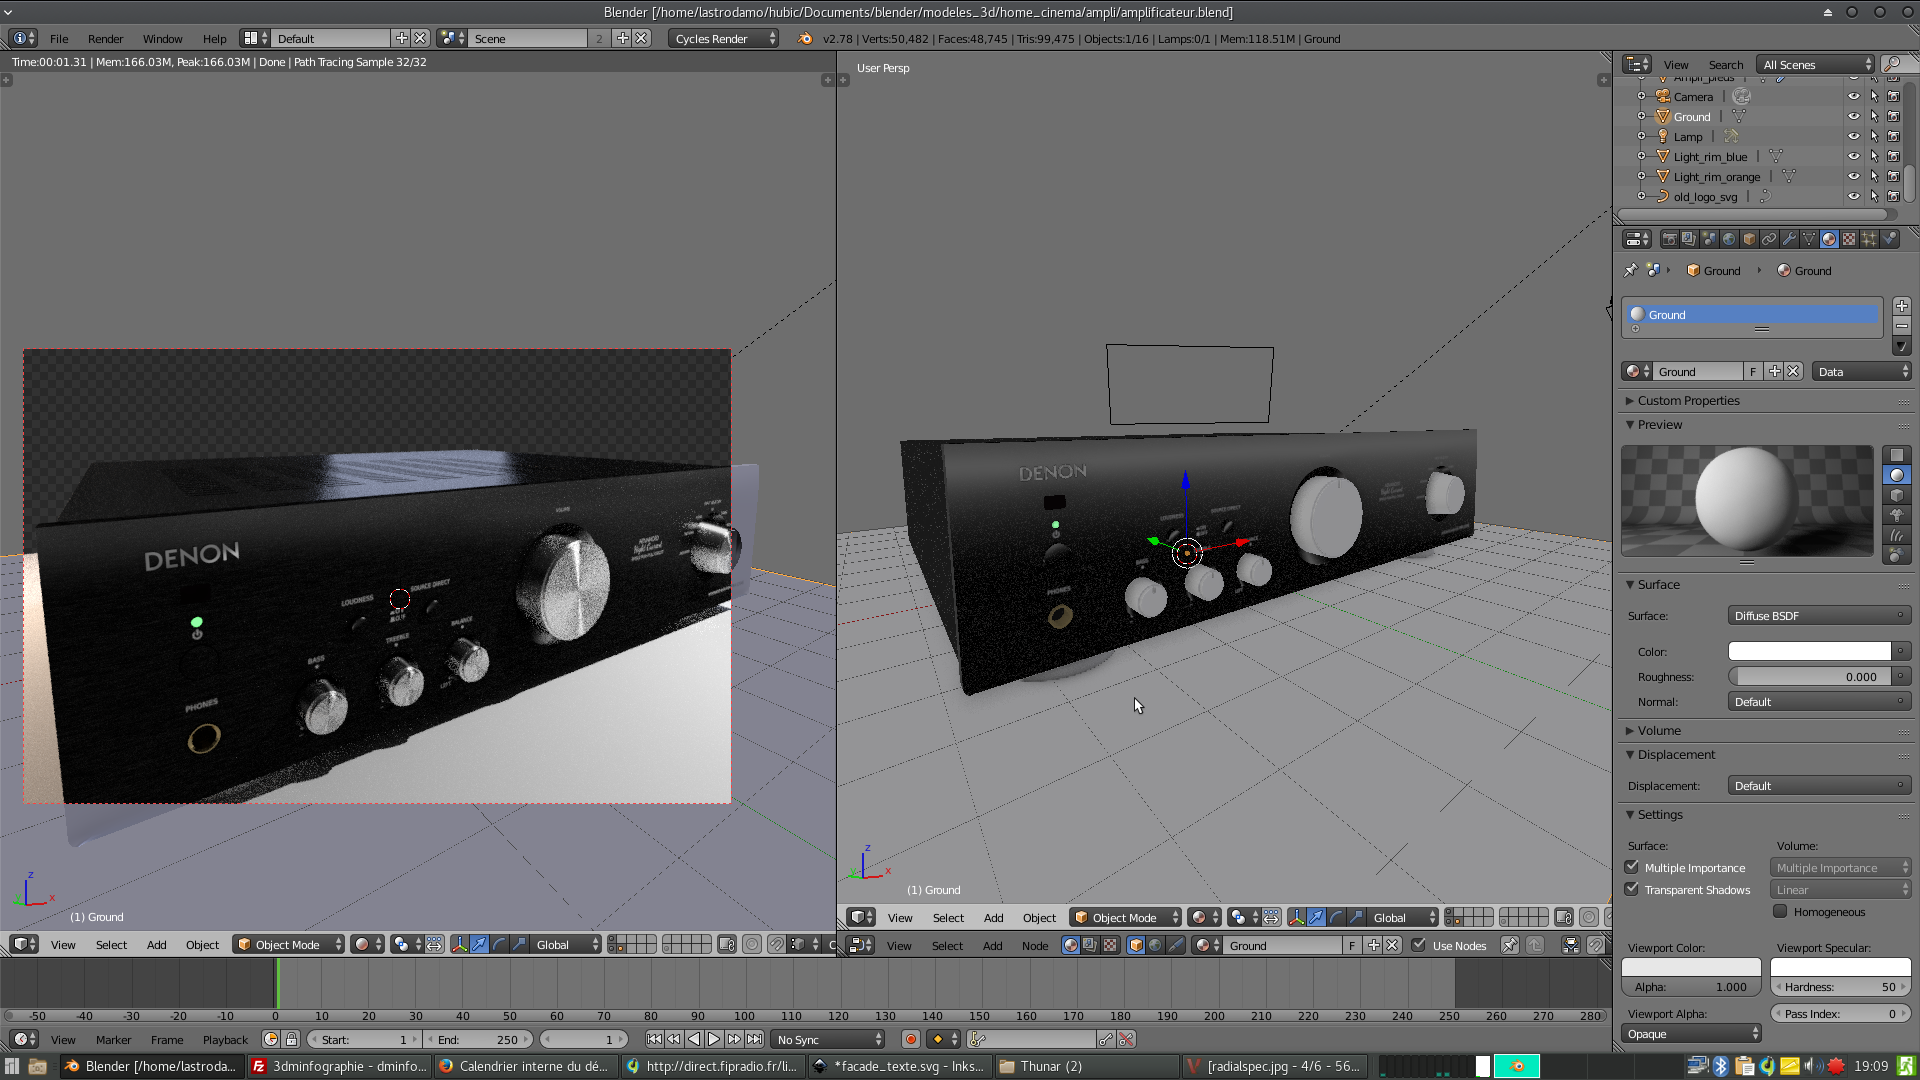This screenshot has height=1080, width=1920.
Task: Open the Data link dropdown for material
Action: 1862,371
